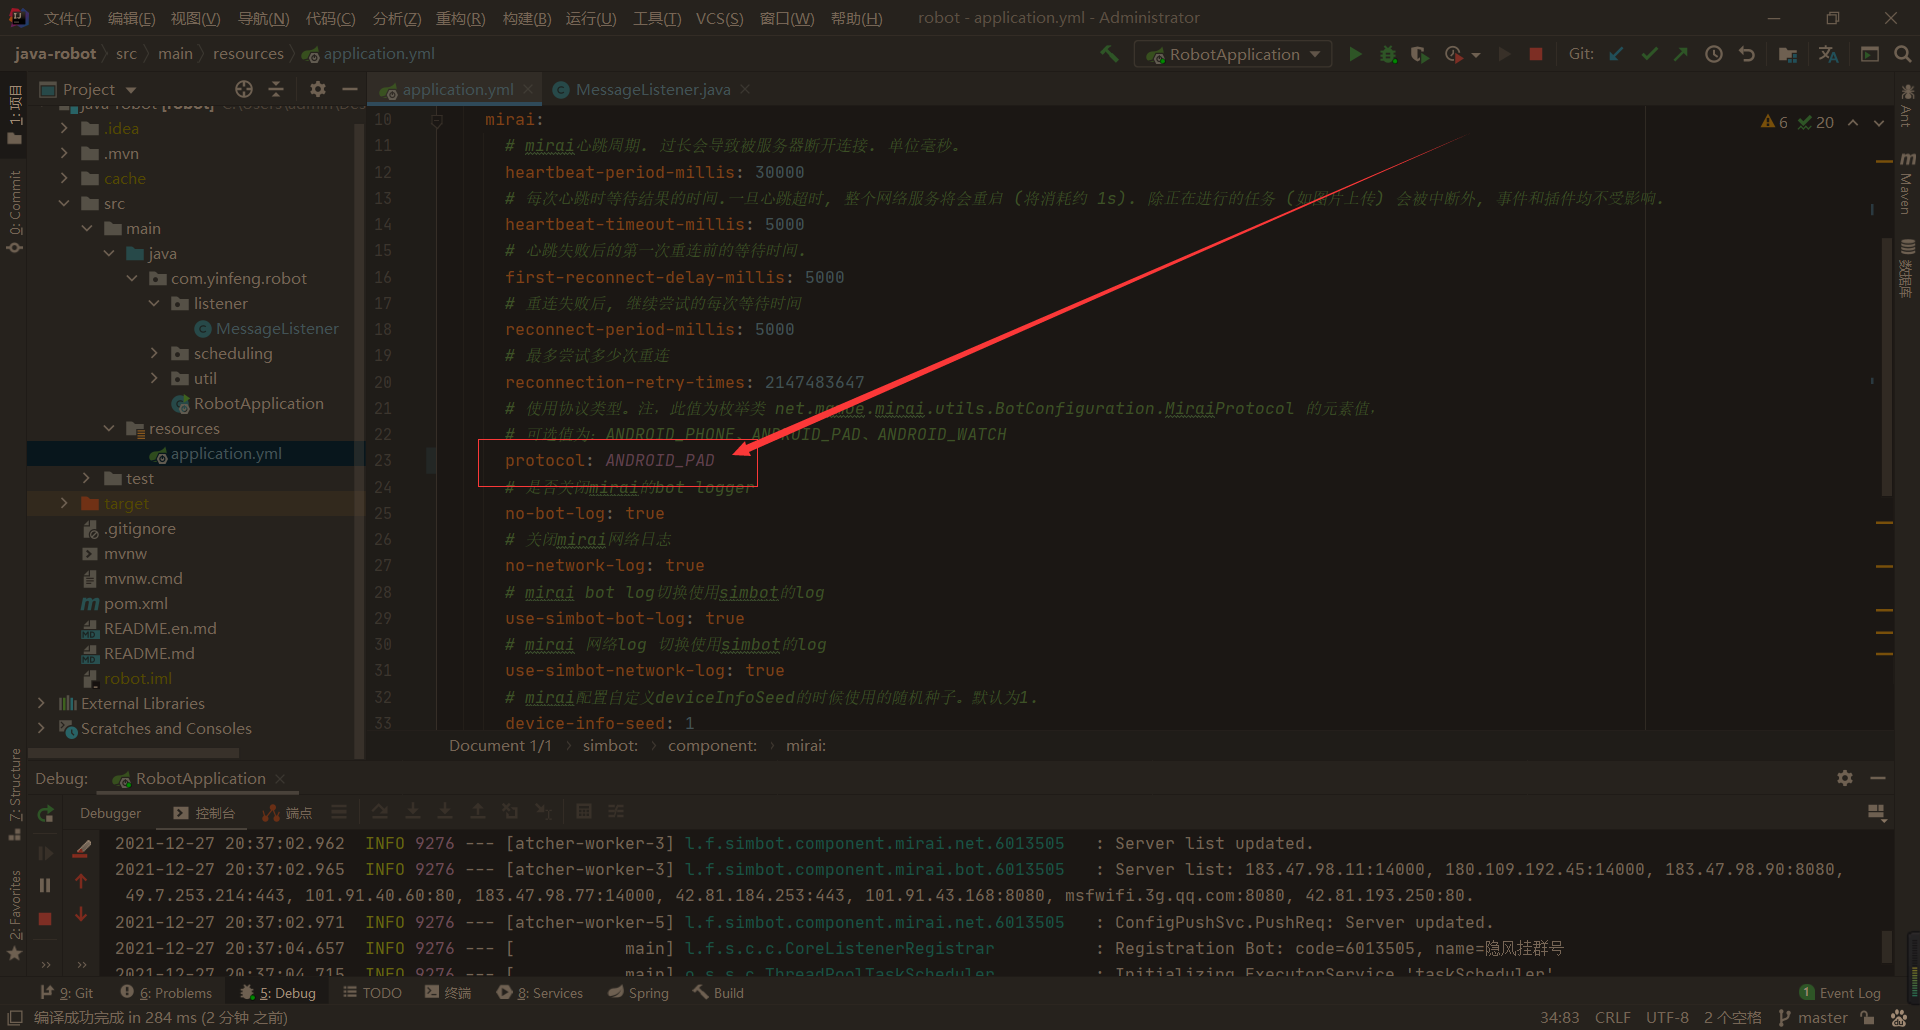Image resolution: width=1920 pixels, height=1030 pixels.
Task: Open the RobotApplication run configuration dropdown
Action: click(x=1233, y=54)
